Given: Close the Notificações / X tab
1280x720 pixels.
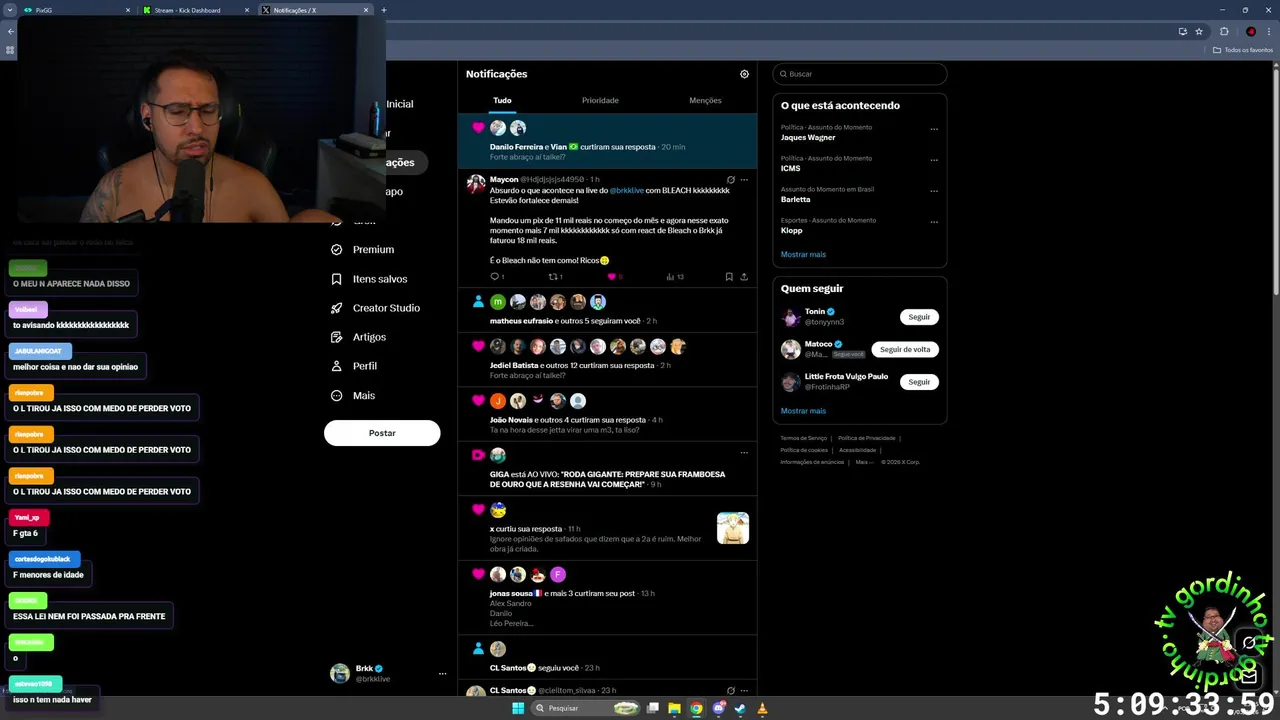Looking at the screenshot, I should (x=366, y=10).
